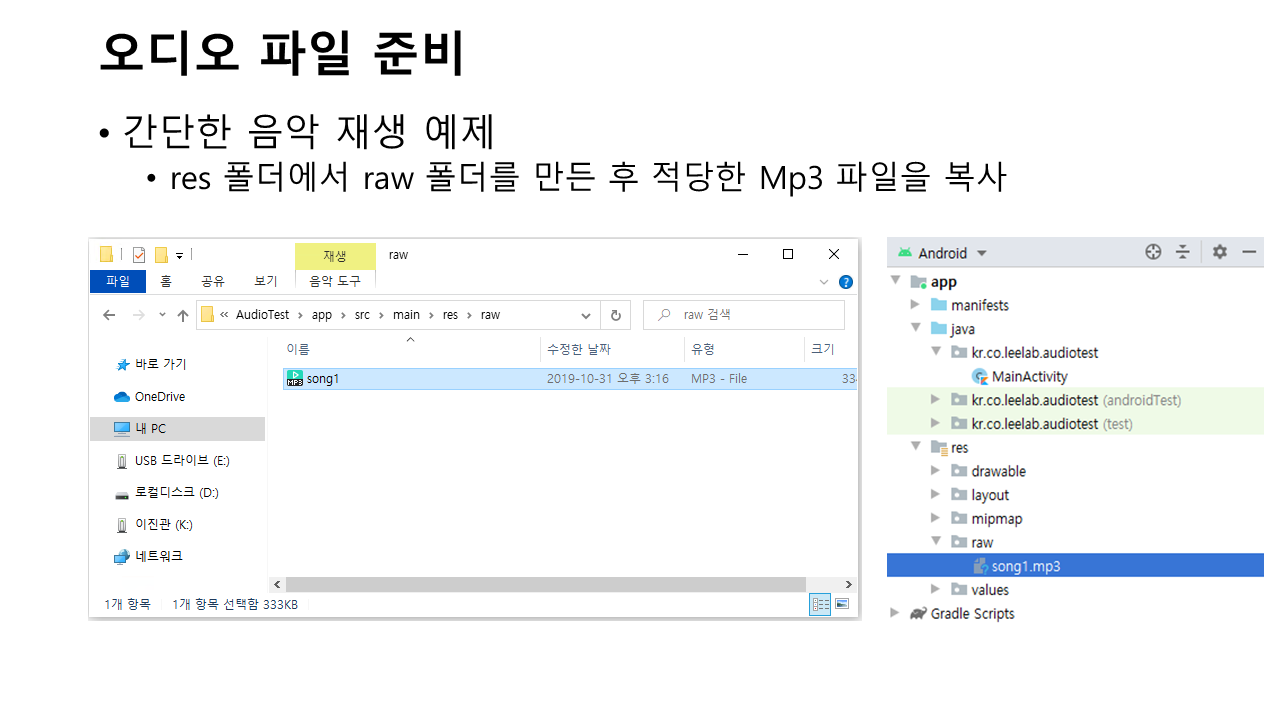Viewport: 1280px width, 720px height.
Task: Go up one folder with up arrow
Action: pos(183,315)
